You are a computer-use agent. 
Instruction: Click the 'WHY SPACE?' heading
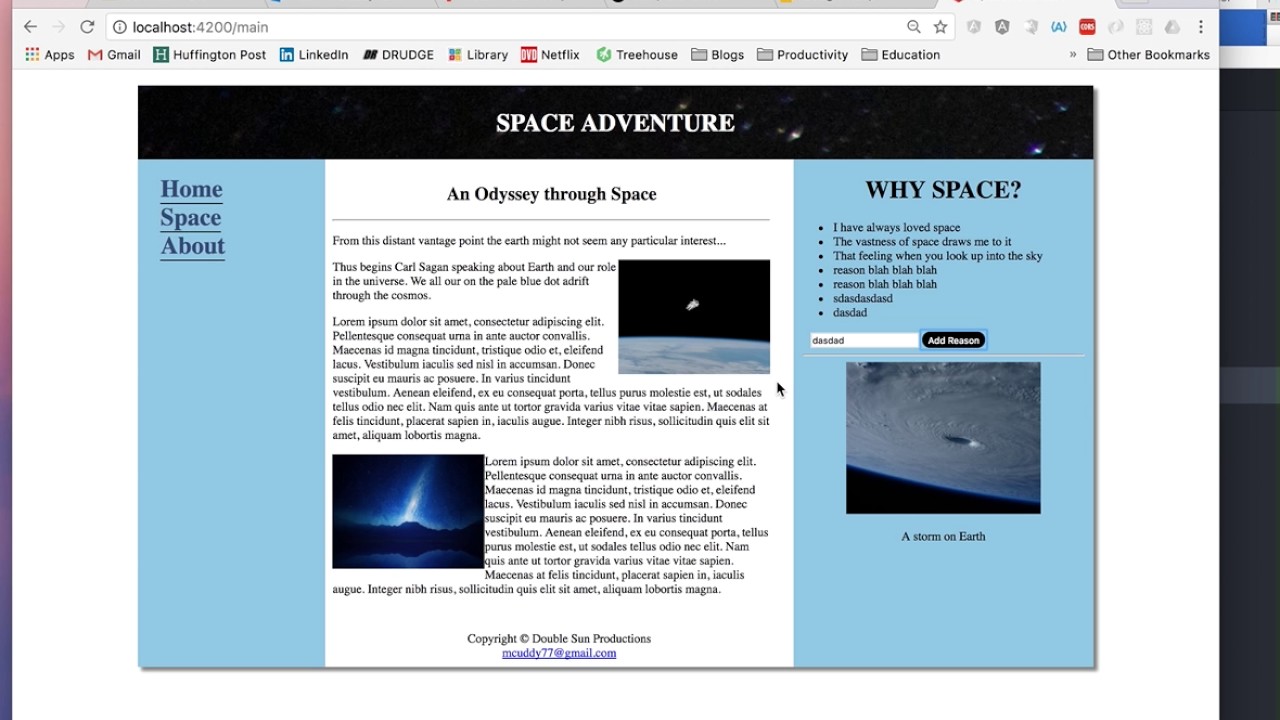click(x=943, y=190)
